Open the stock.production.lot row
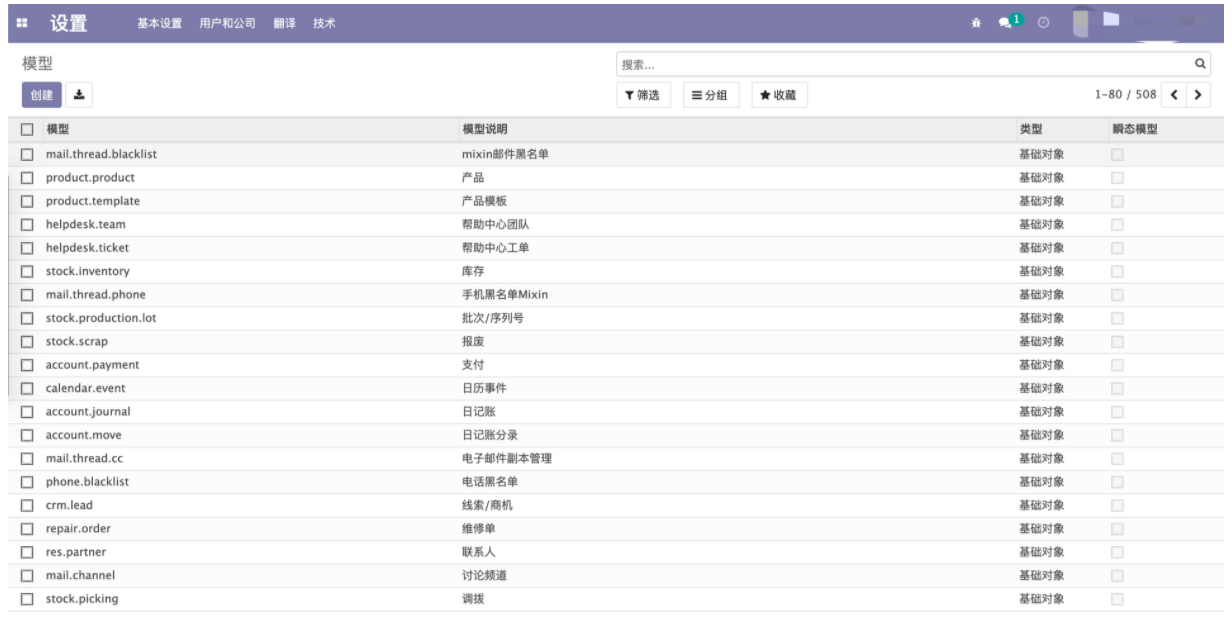Viewport: 1232px width, 624px height. (x=615, y=318)
